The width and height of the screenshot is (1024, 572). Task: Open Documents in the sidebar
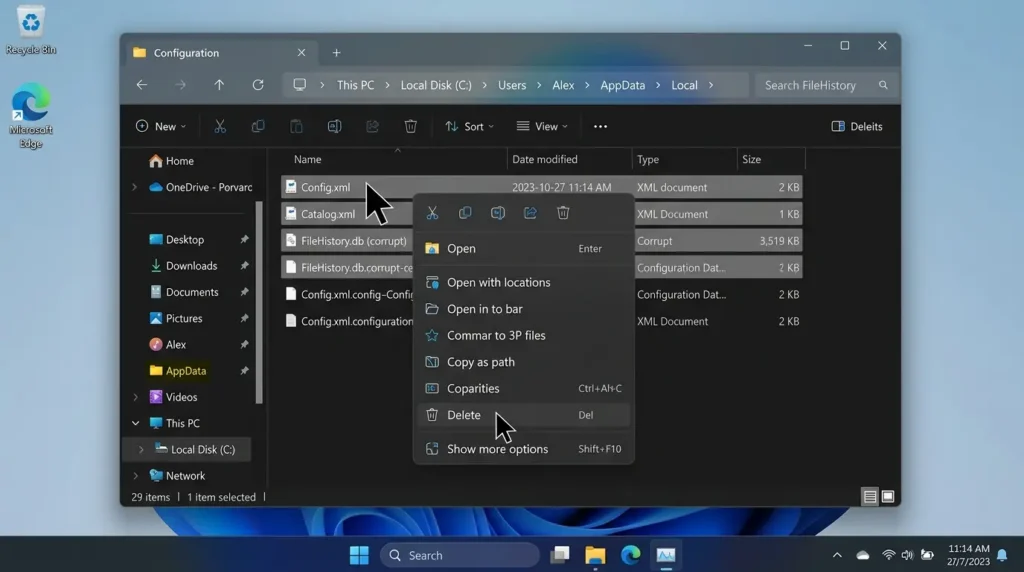click(x=192, y=292)
